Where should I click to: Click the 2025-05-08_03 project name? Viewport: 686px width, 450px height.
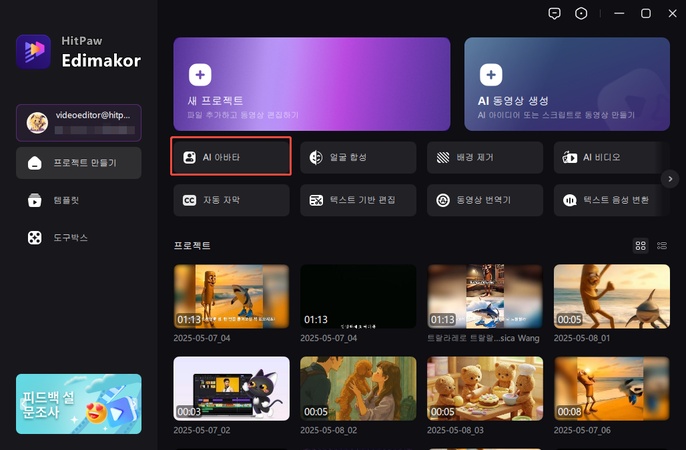click(455, 430)
